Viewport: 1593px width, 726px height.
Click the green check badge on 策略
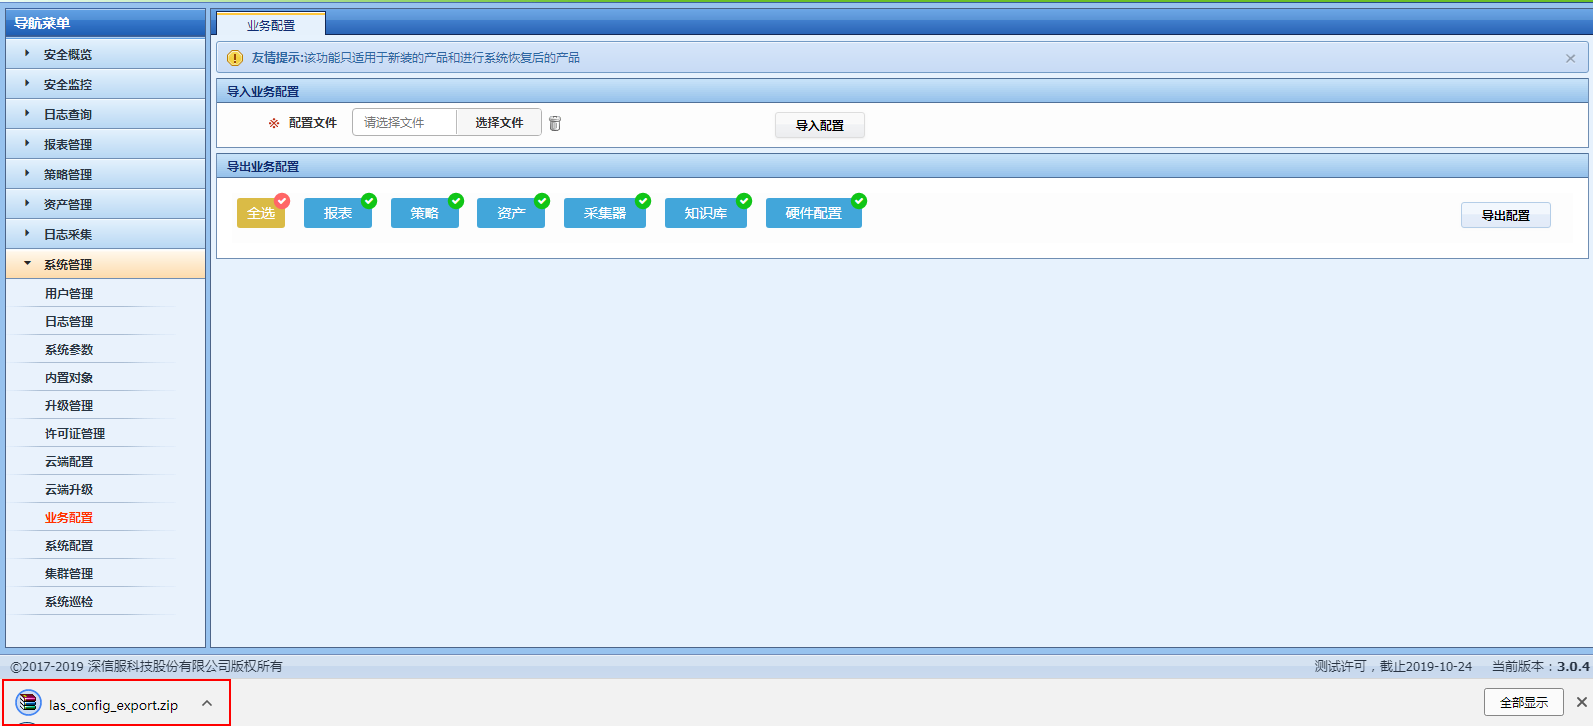pyautogui.click(x=456, y=201)
